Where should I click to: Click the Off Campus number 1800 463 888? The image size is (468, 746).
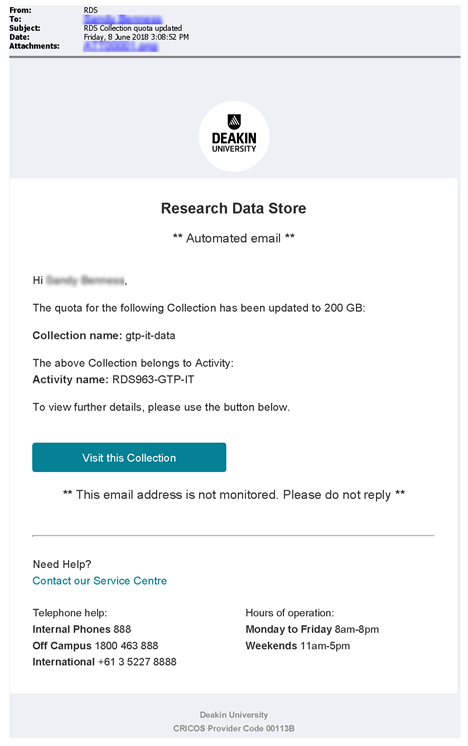pyautogui.click(x=126, y=646)
